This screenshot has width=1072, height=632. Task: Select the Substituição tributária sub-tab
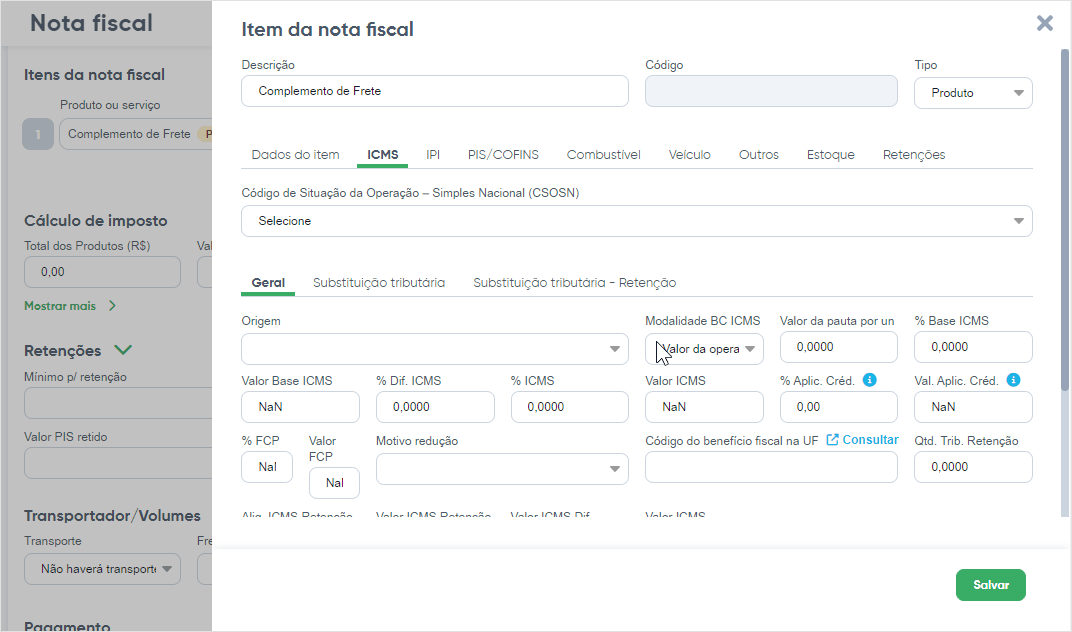tap(379, 283)
